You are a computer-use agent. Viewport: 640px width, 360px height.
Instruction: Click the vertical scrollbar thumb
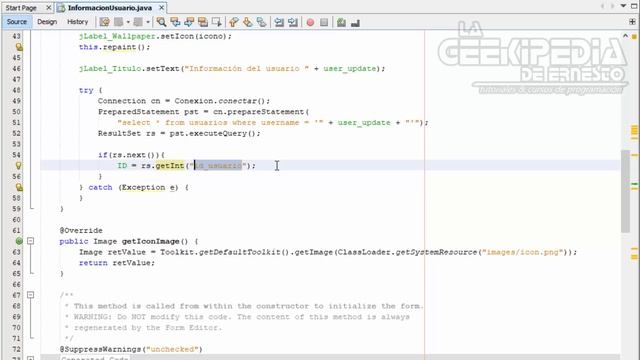(x=625, y=191)
